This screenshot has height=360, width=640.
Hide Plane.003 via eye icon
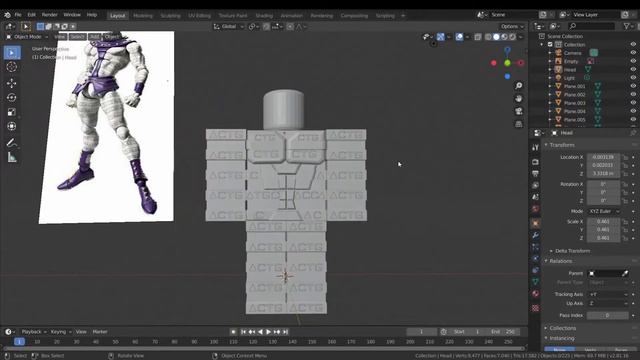click(633, 103)
